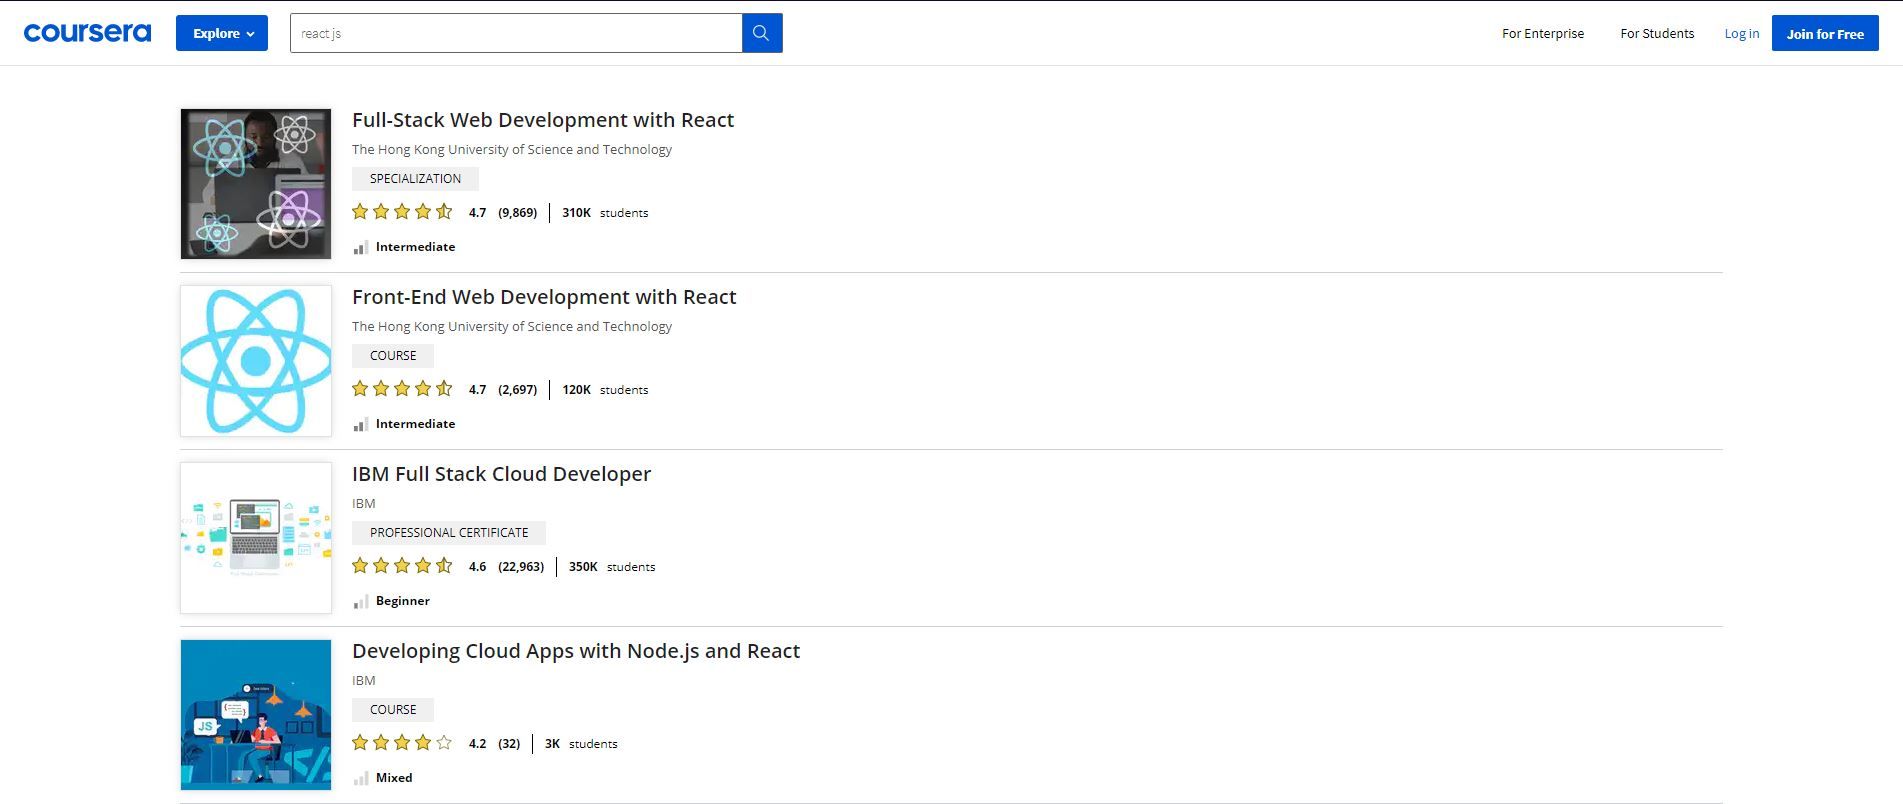Click COURSE badge under Developing Cloud Apps
This screenshot has width=1903, height=804.
click(x=393, y=710)
